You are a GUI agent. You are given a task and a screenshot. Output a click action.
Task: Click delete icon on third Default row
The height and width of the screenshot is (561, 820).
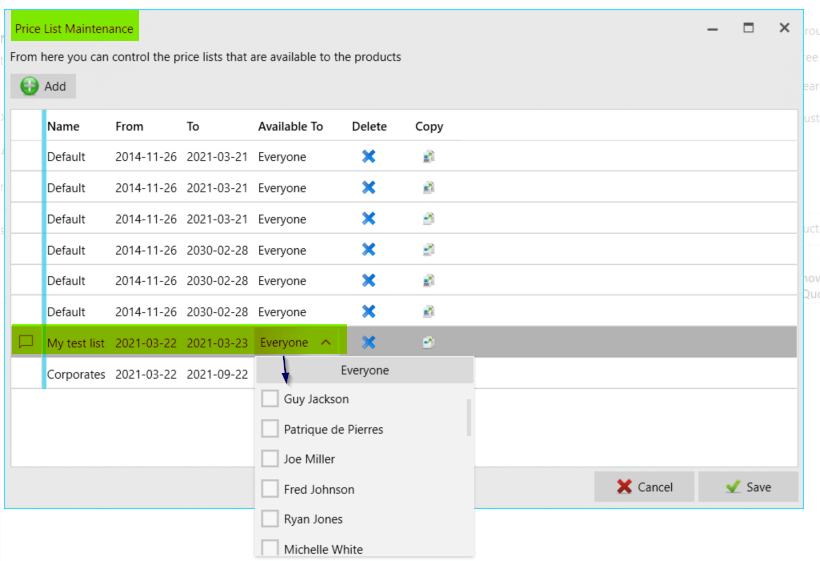click(x=368, y=219)
